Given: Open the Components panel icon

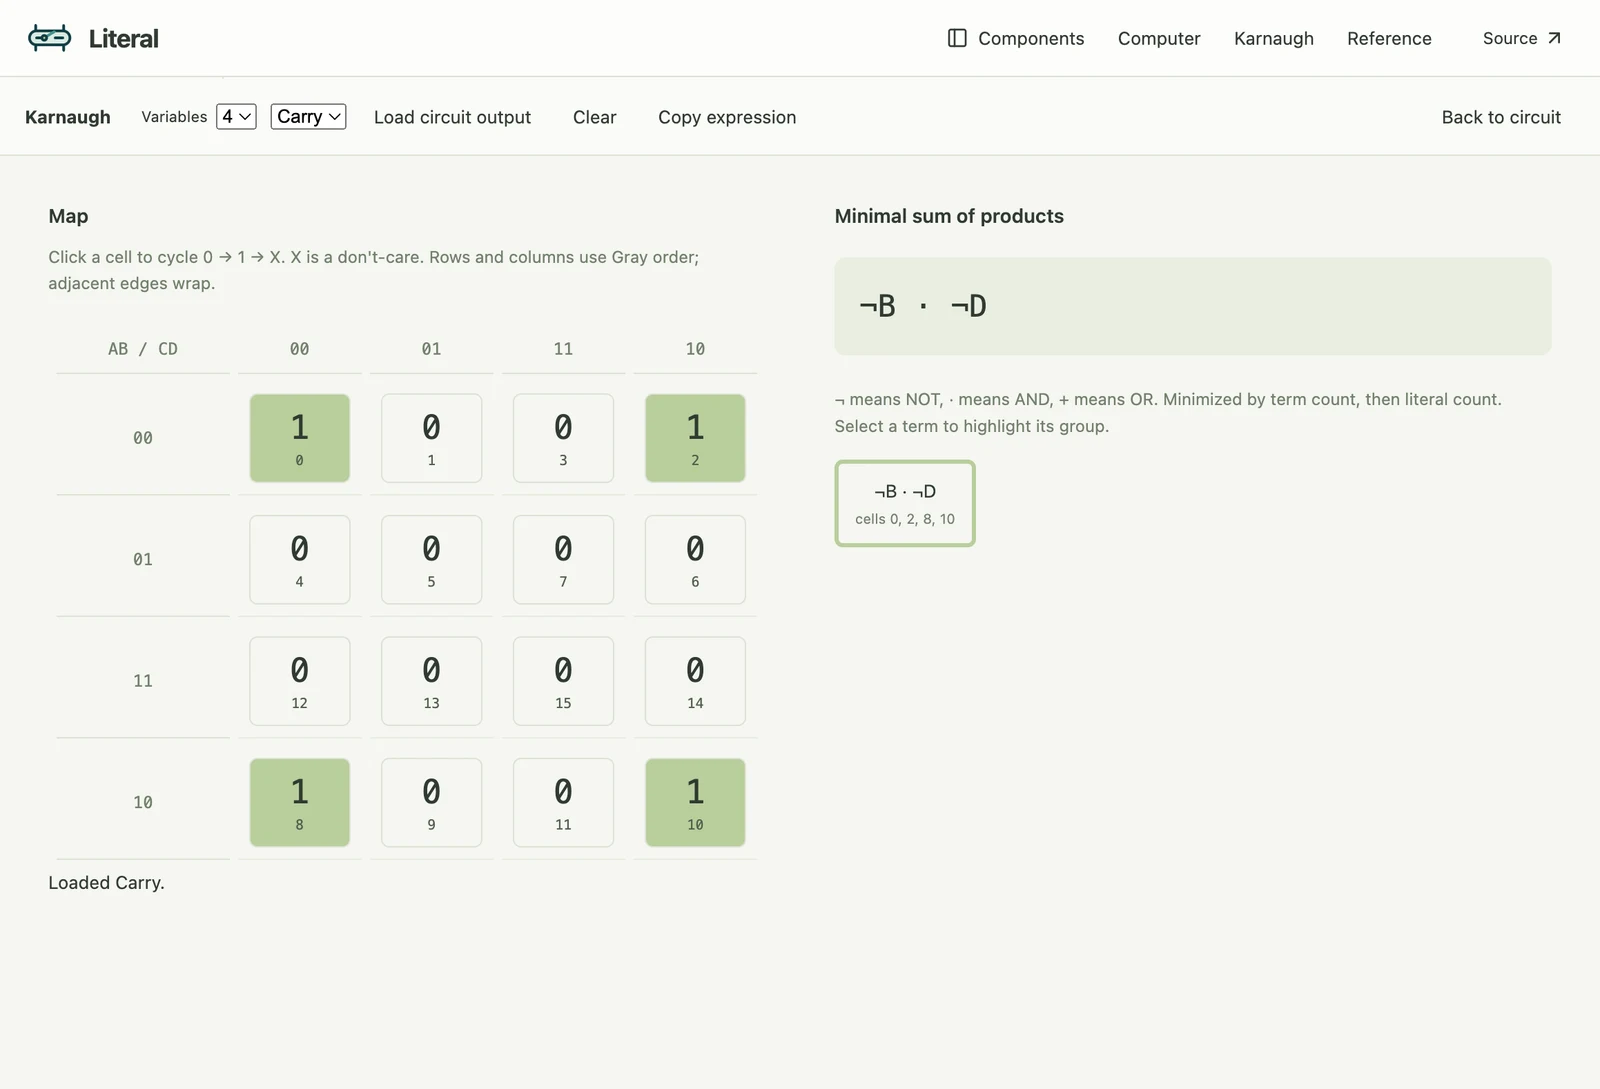Looking at the screenshot, I should pos(957,38).
